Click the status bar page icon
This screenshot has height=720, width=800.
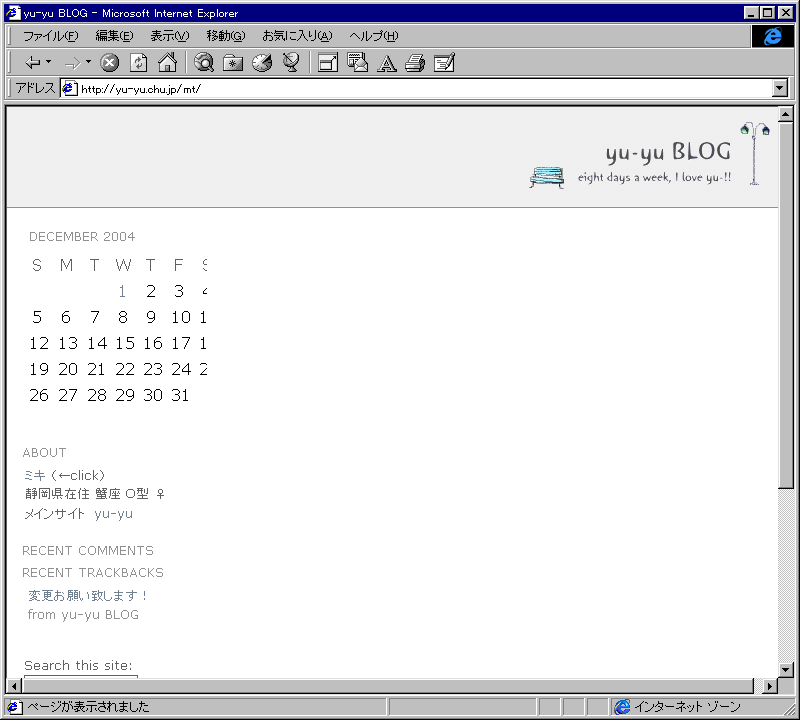[x=14, y=707]
